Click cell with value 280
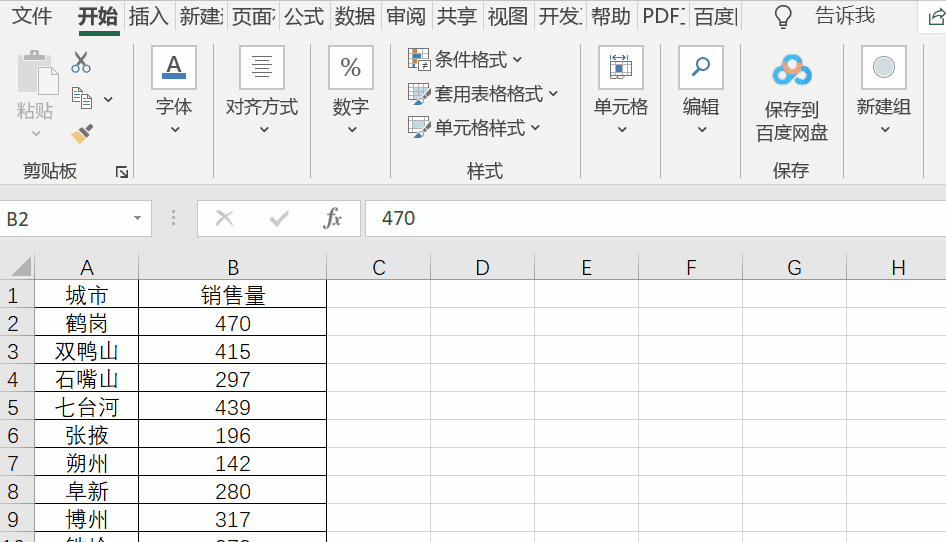Viewport: 946px width, 542px height. pyautogui.click(x=233, y=491)
